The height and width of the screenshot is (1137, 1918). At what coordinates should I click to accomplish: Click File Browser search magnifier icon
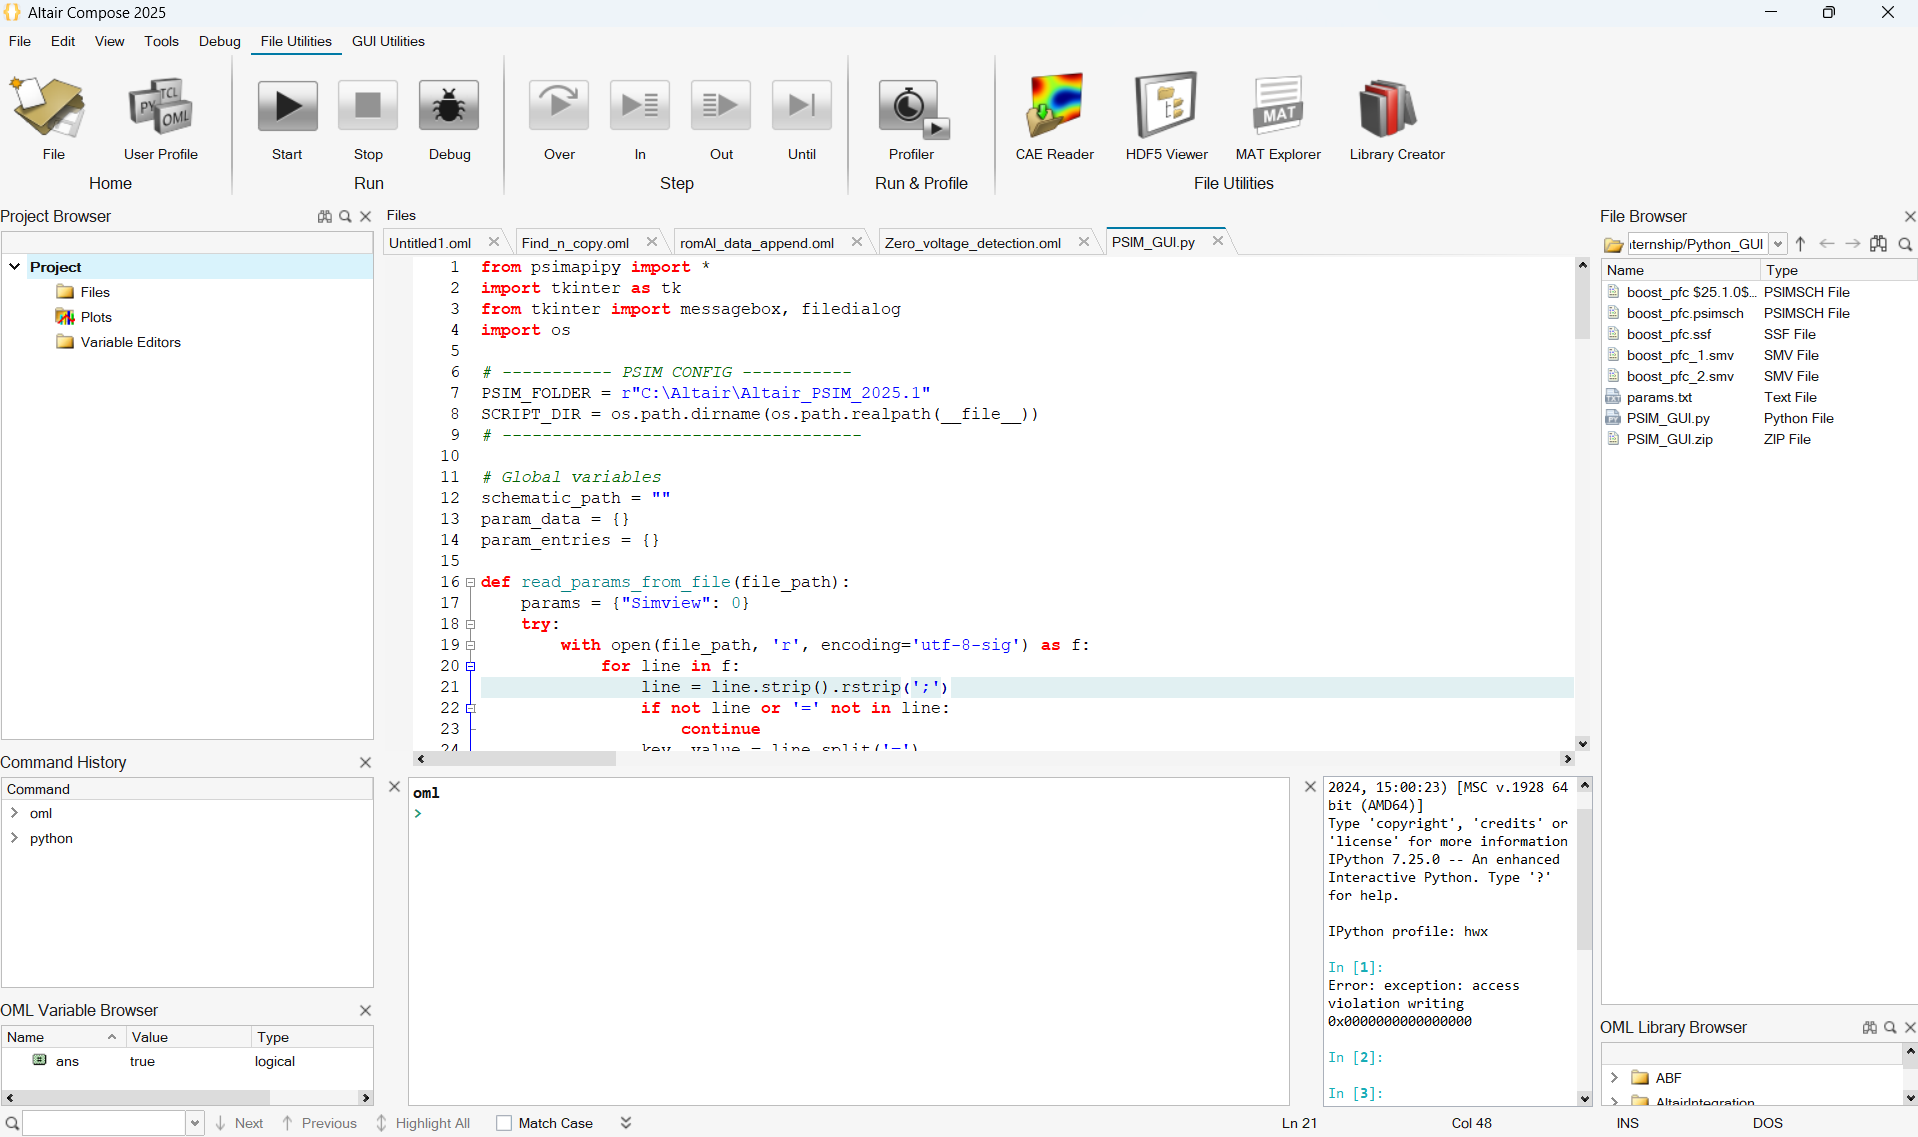click(x=1905, y=244)
